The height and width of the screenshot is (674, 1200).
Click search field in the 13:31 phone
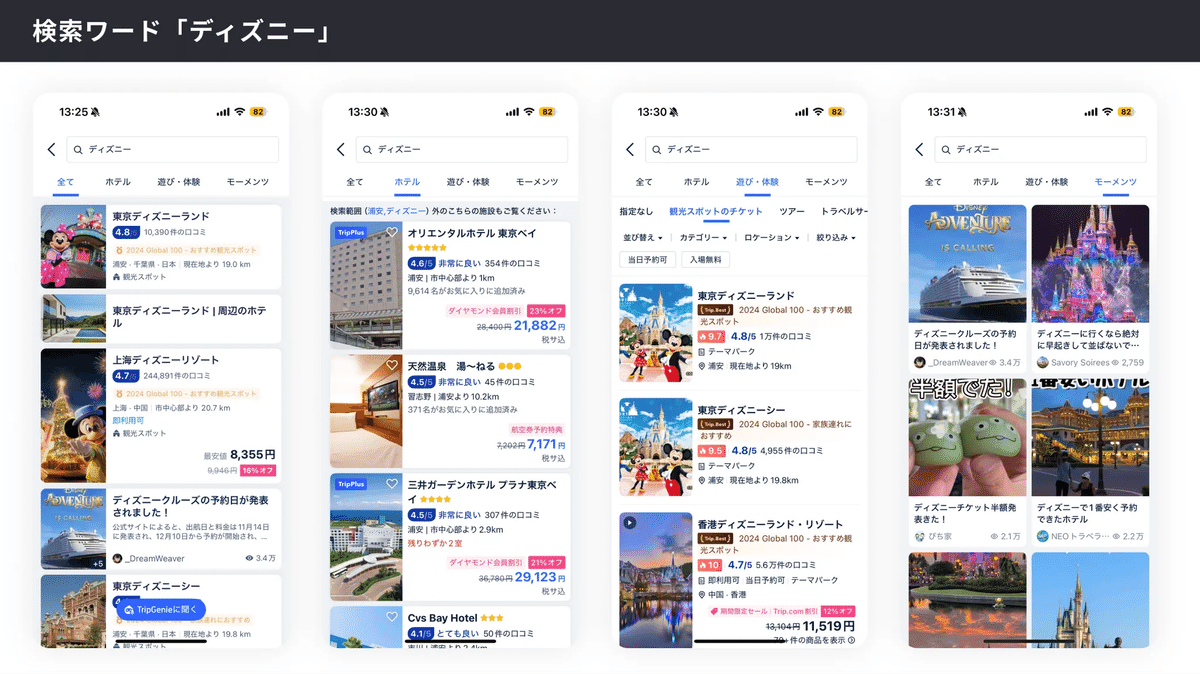pyautogui.click(x=1041, y=149)
